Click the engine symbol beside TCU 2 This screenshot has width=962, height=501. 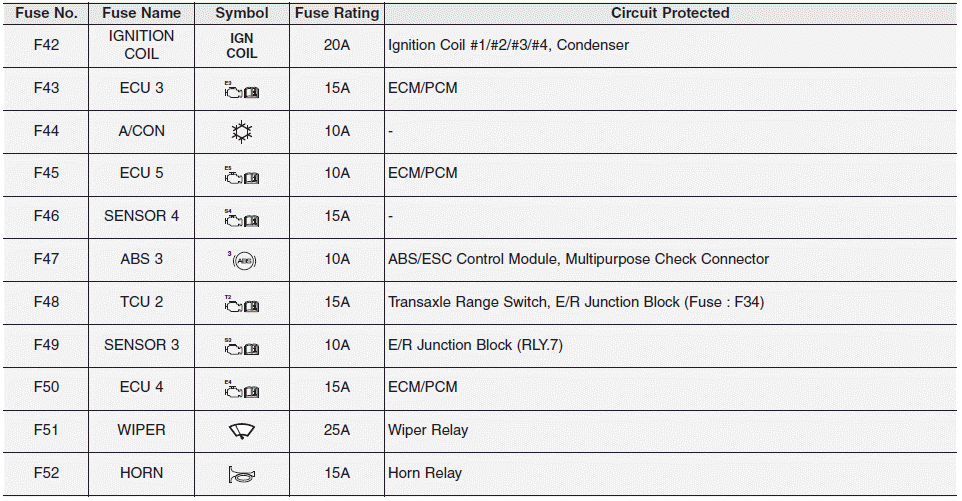point(241,303)
